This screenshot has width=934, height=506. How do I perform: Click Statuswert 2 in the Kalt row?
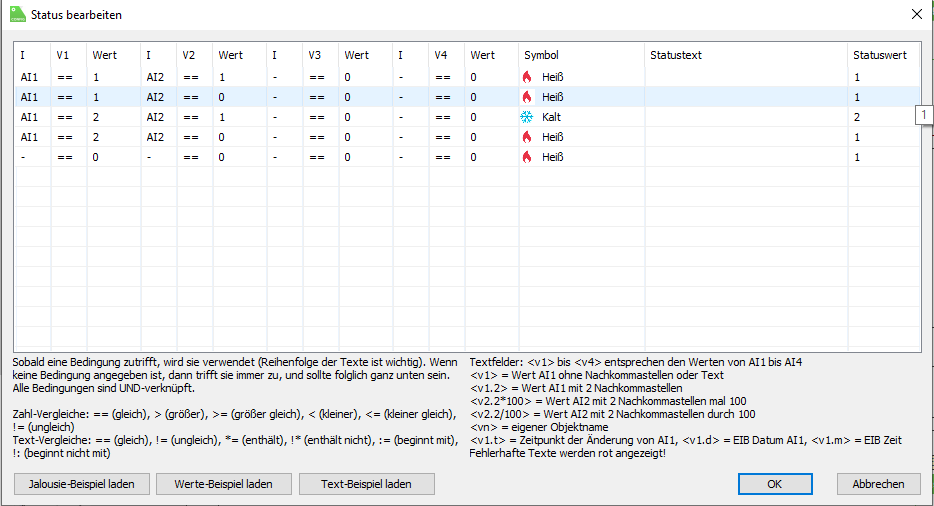tap(857, 117)
